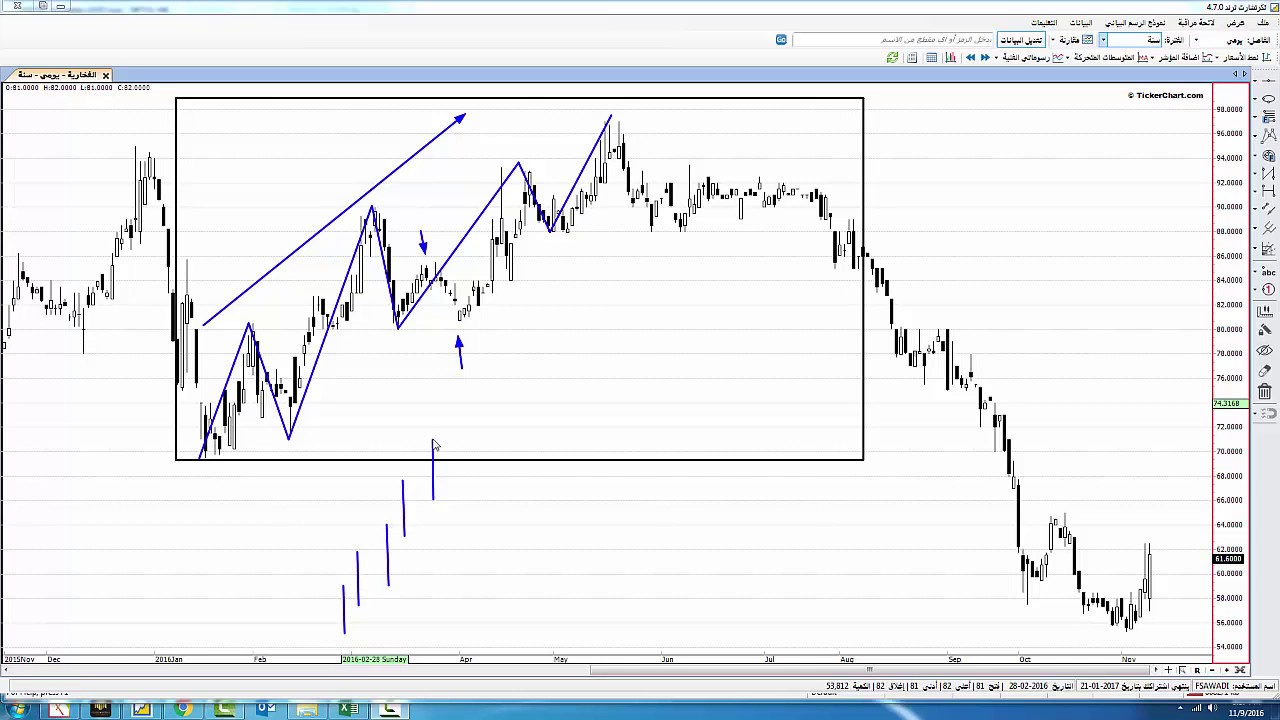Select the trend line N-shape tool

tap(1267, 173)
